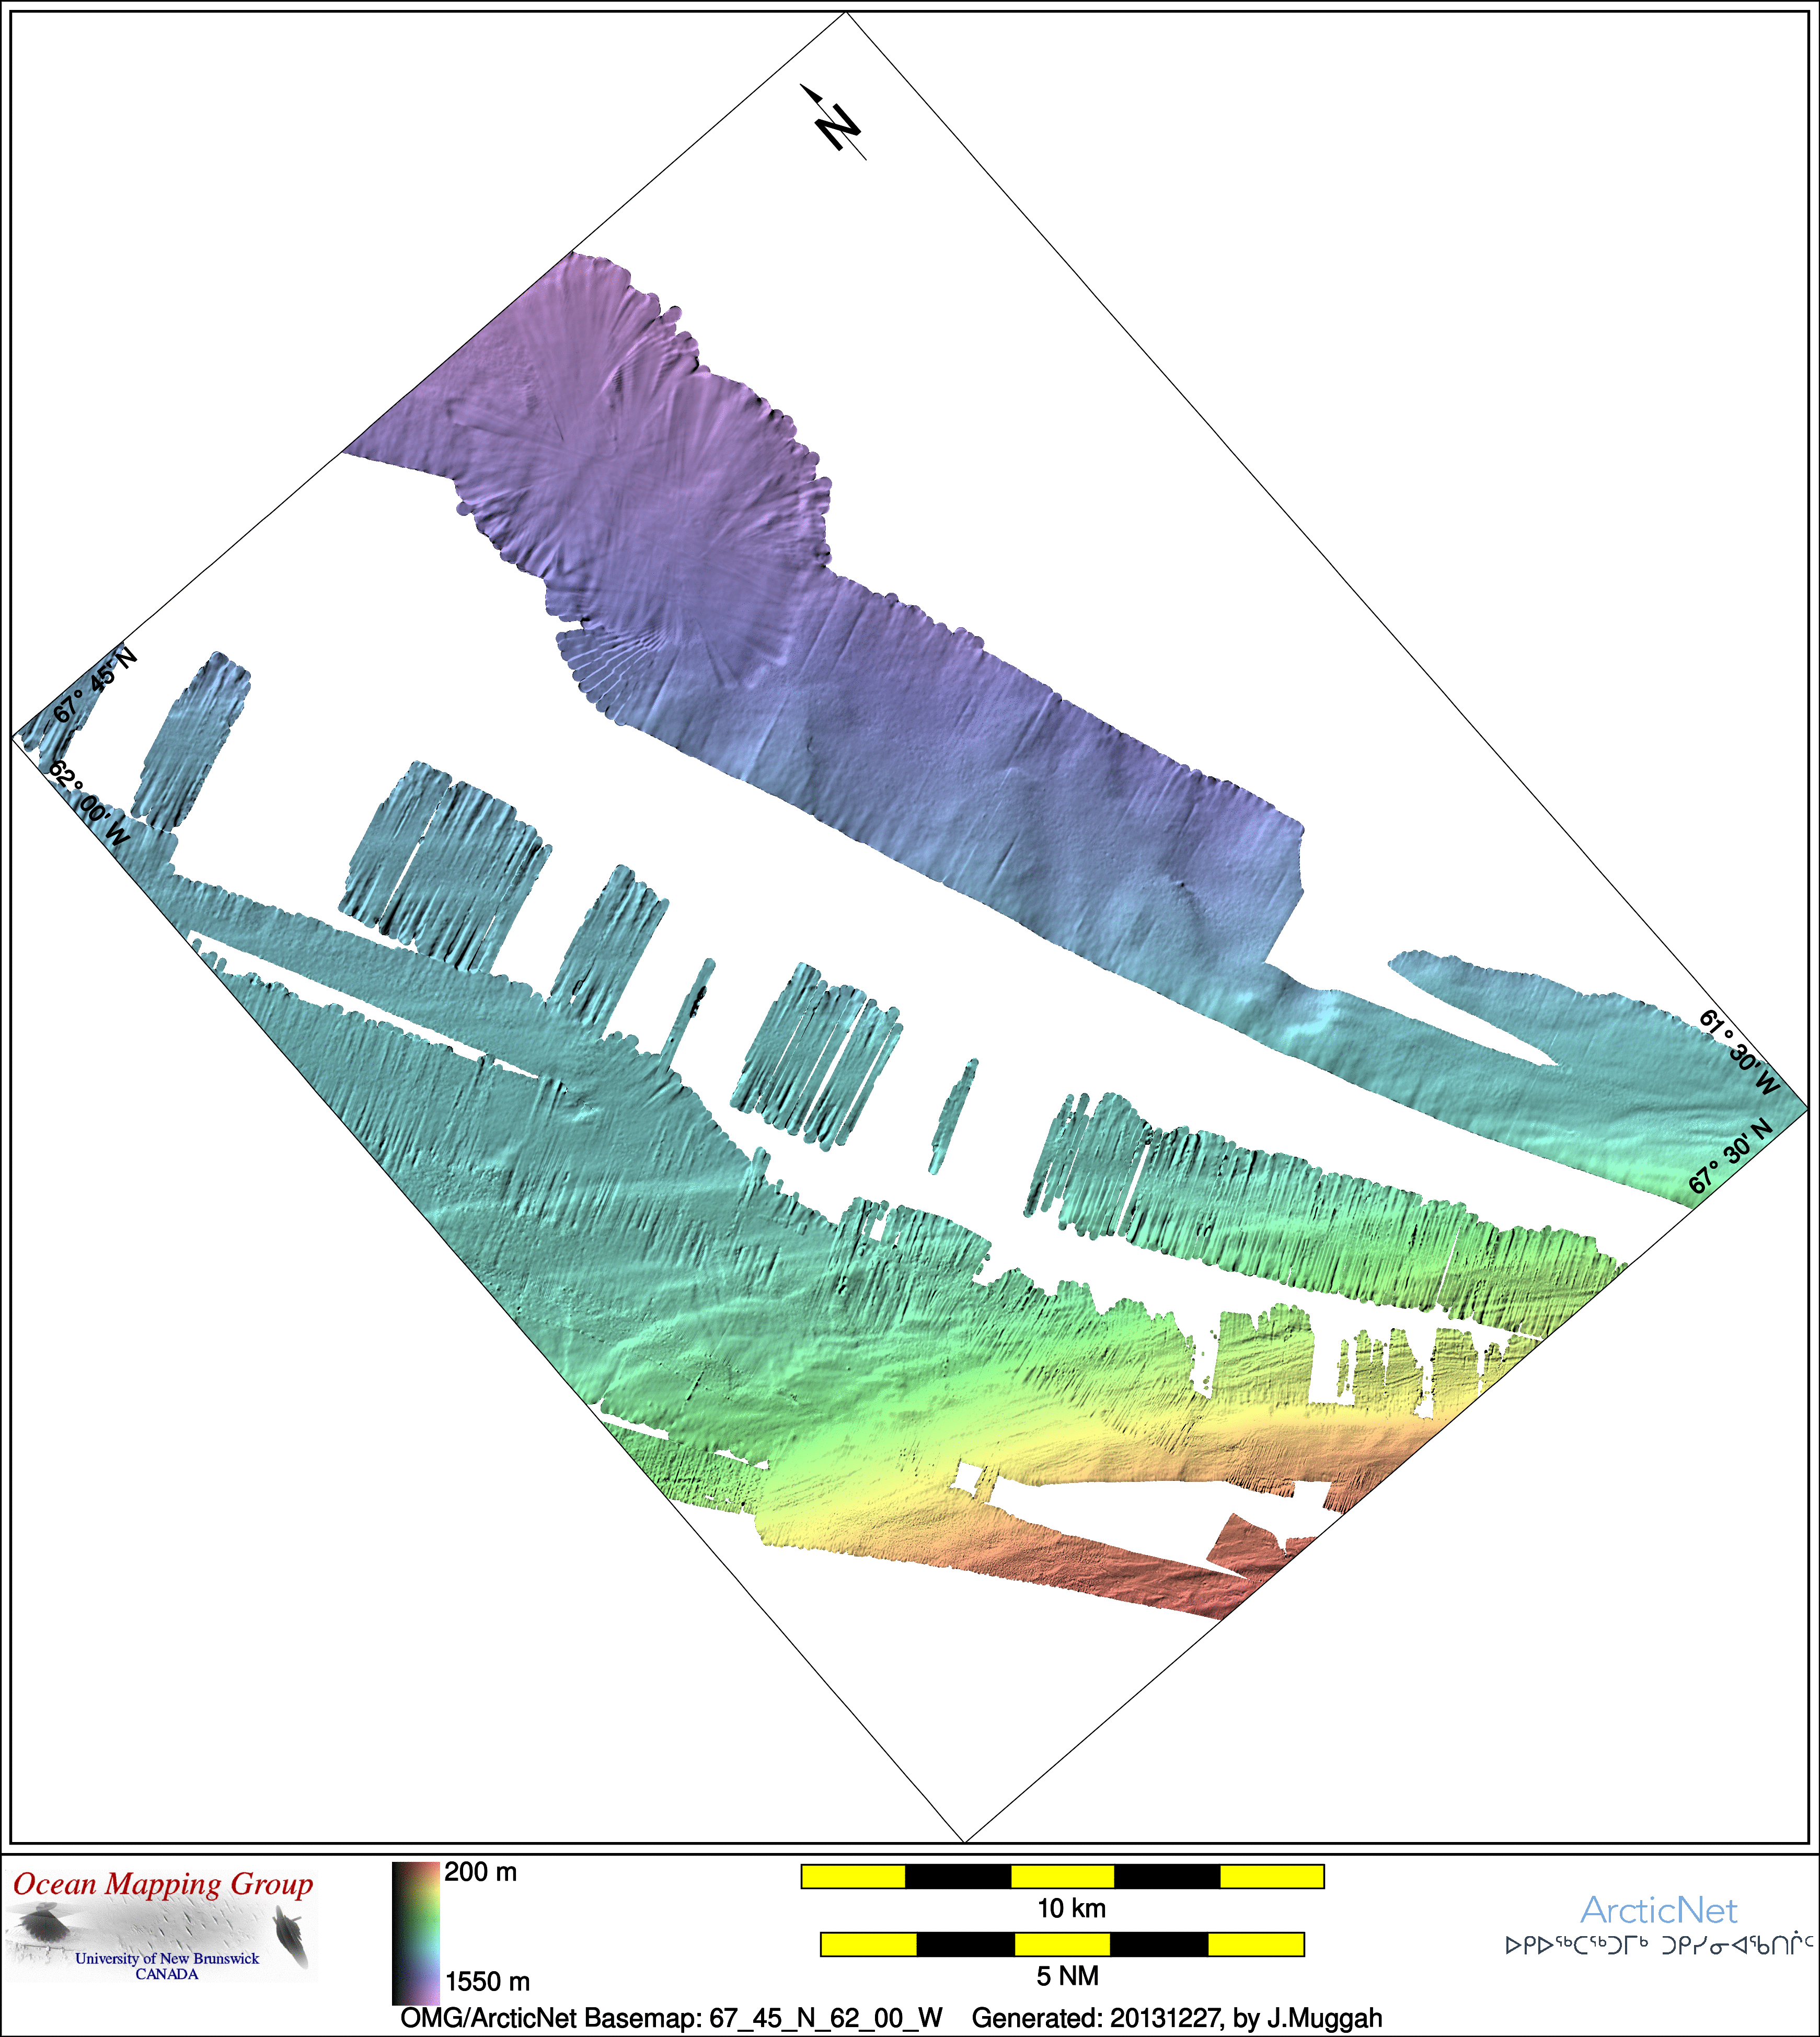Click the 5 NM scale bar
Screen dimensions: 1820x2037
coord(1062,1944)
